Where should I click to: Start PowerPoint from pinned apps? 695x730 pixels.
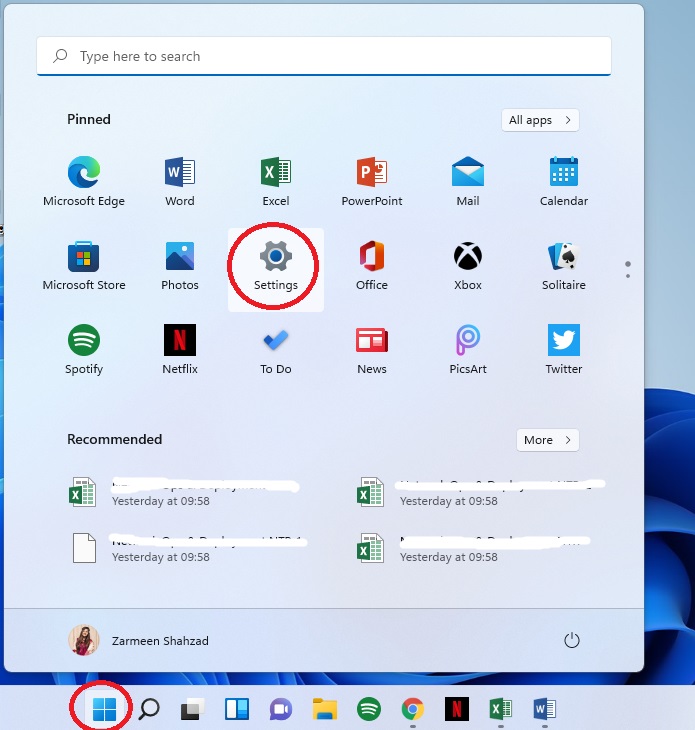point(371,182)
